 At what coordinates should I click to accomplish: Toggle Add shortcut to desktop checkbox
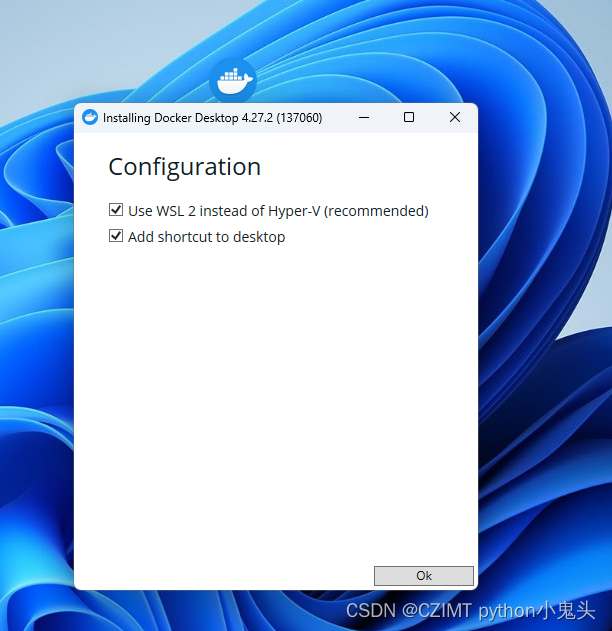click(x=116, y=236)
